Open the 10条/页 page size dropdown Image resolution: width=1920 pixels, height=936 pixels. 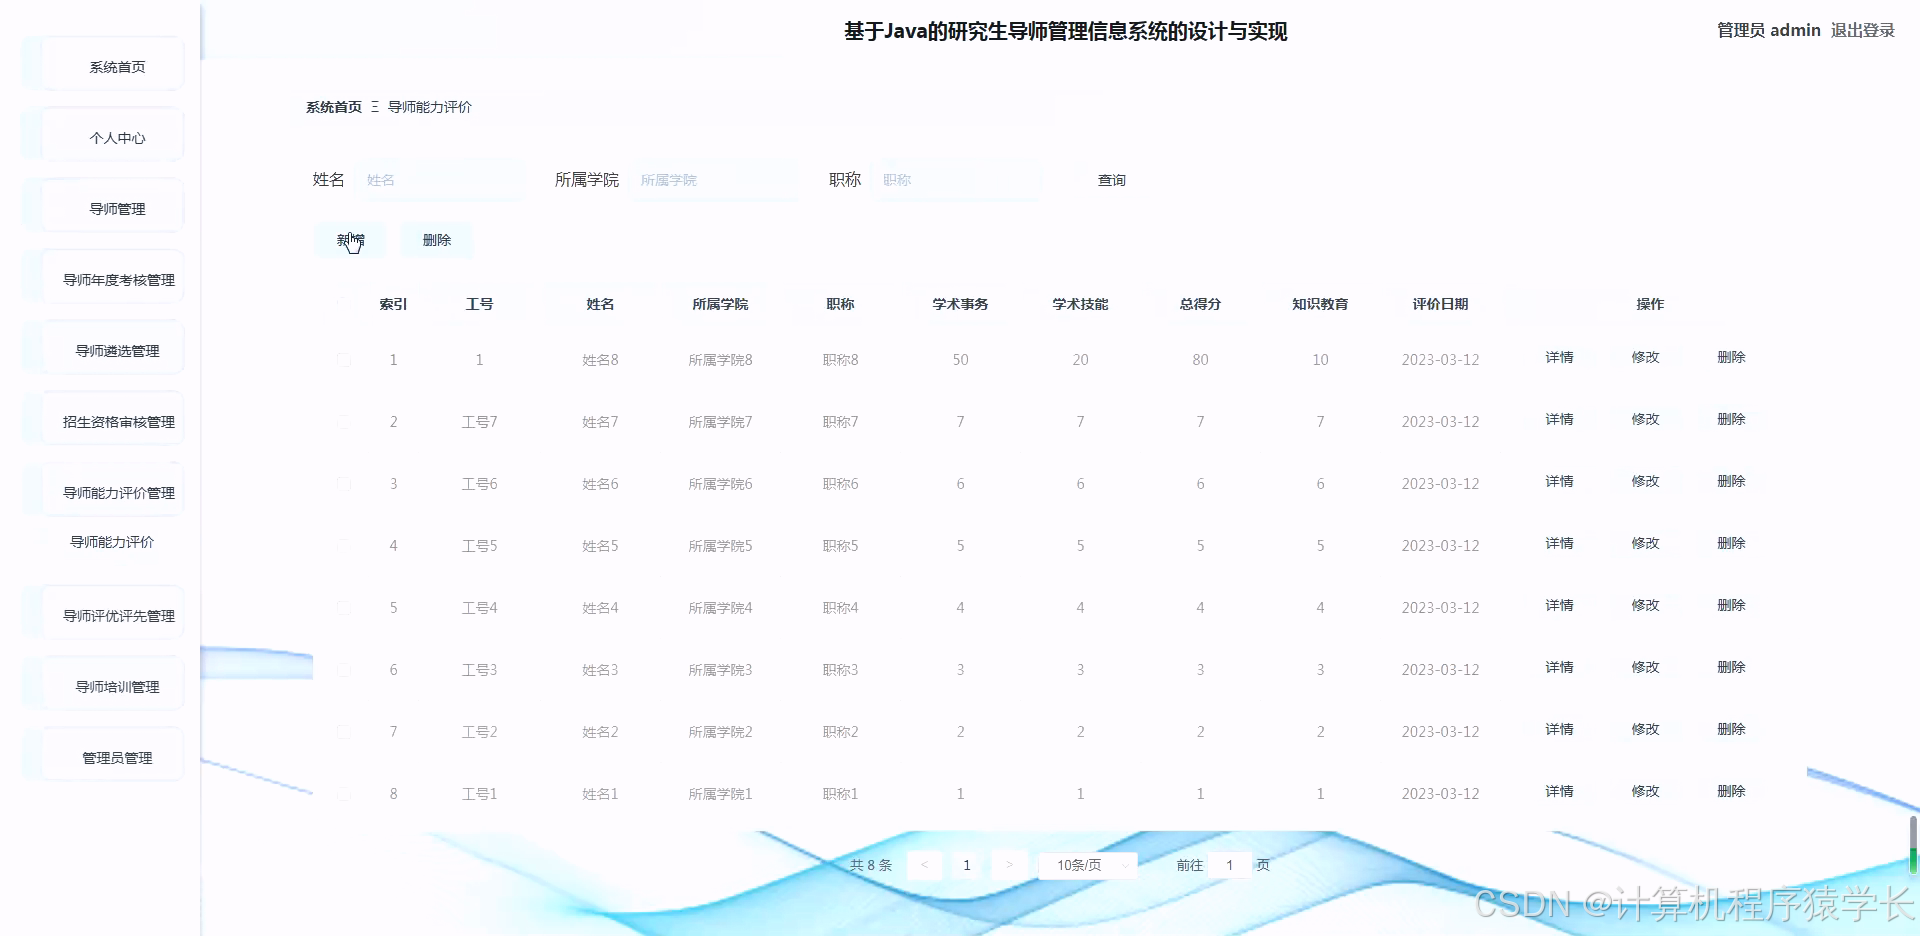(1087, 865)
